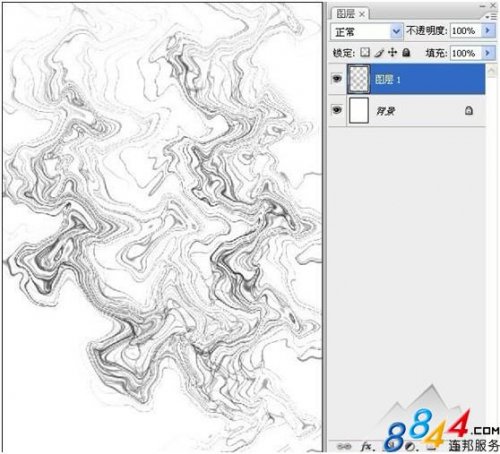Open the layers panel options menu

coord(492,16)
